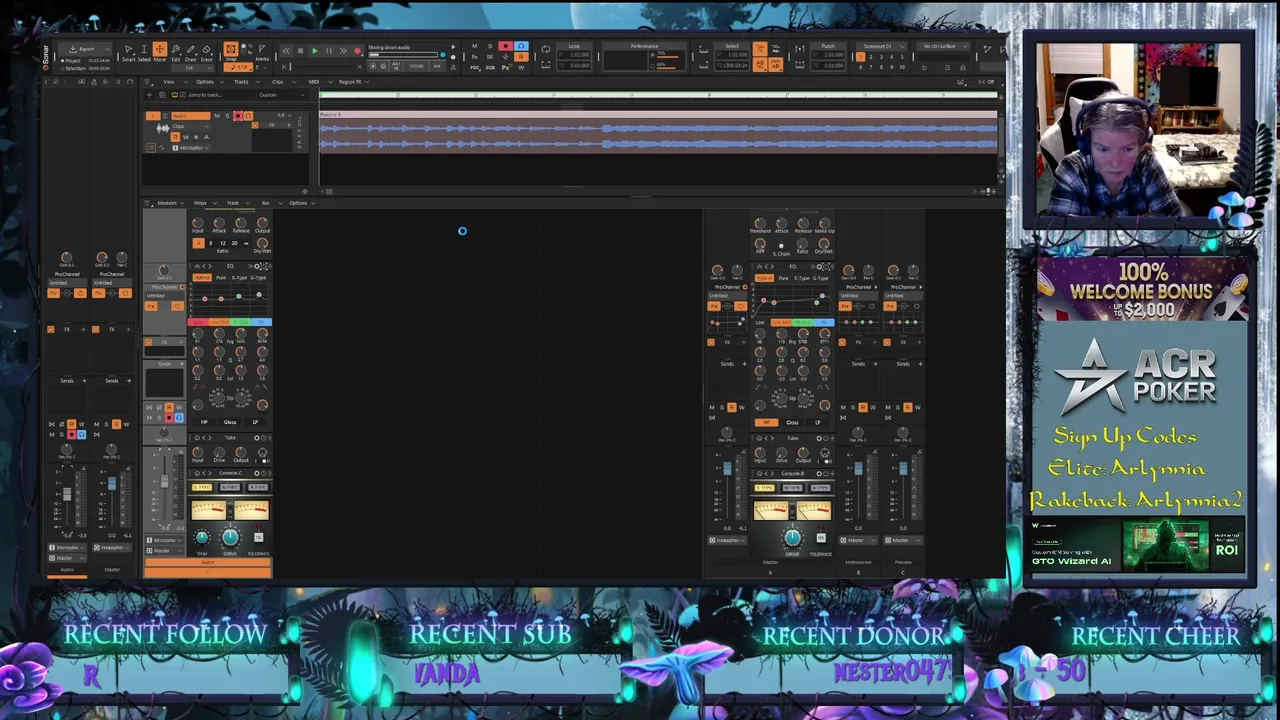Open the Audio track Microphone input dropdown
The height and width of the screenshot is (720, 1280).
click(x=191, y=148)
